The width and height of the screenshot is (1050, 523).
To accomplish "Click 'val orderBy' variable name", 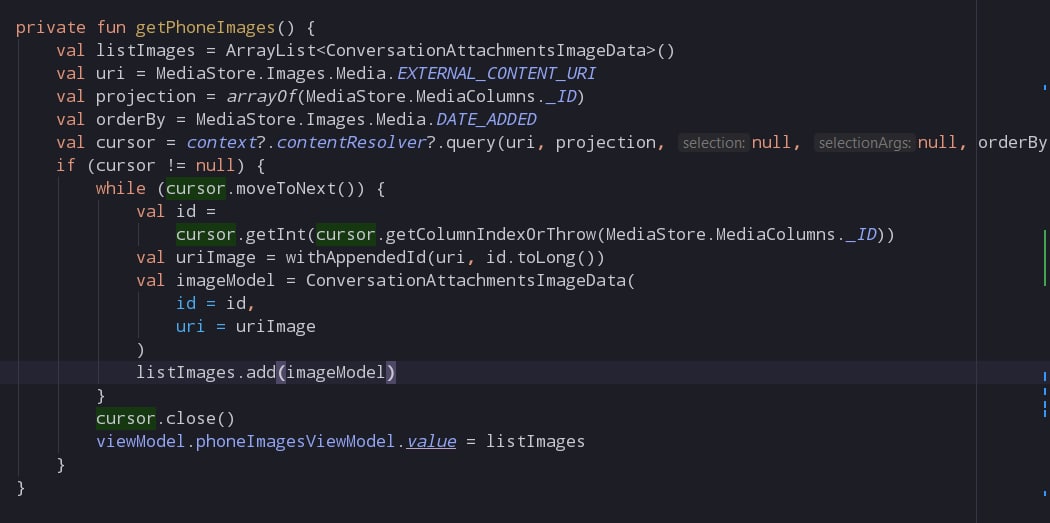I will pos(136,119).
